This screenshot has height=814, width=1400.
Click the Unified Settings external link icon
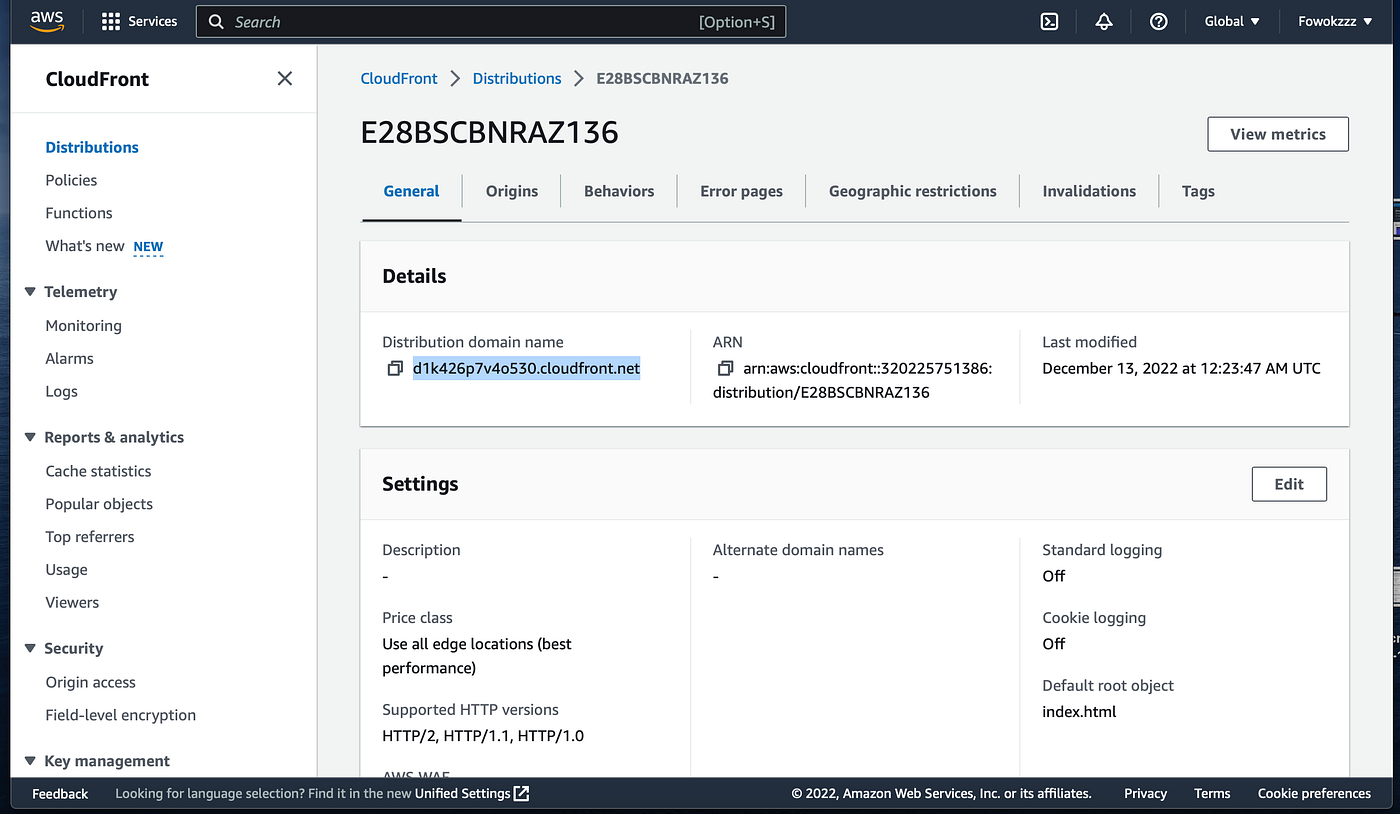(x=521, y=793)
